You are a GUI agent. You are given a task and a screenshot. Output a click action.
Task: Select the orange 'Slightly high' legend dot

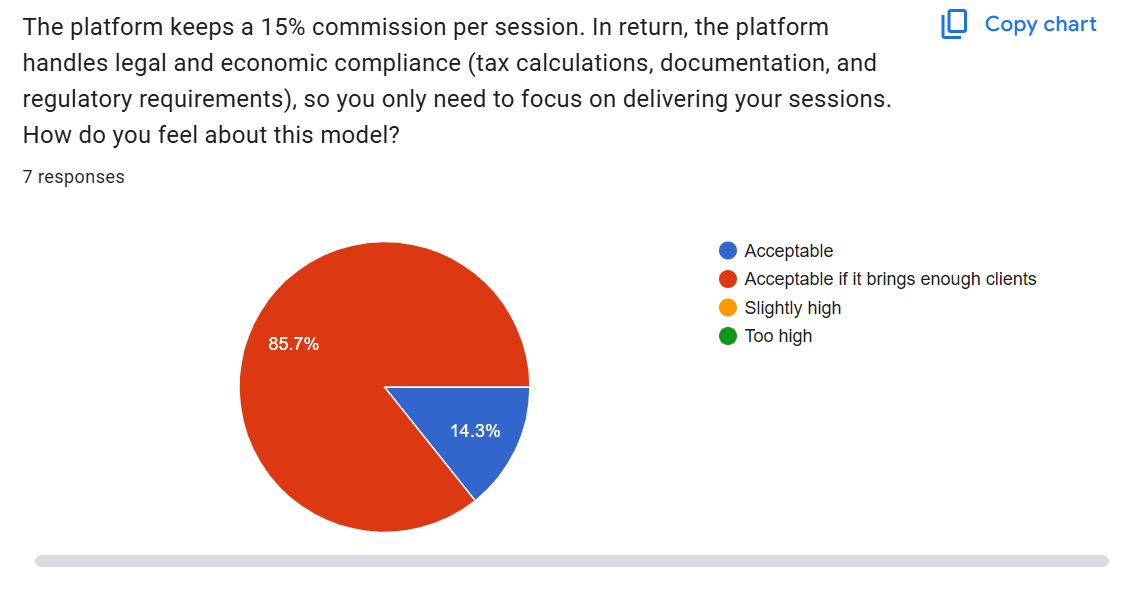(x=728, y=308)
